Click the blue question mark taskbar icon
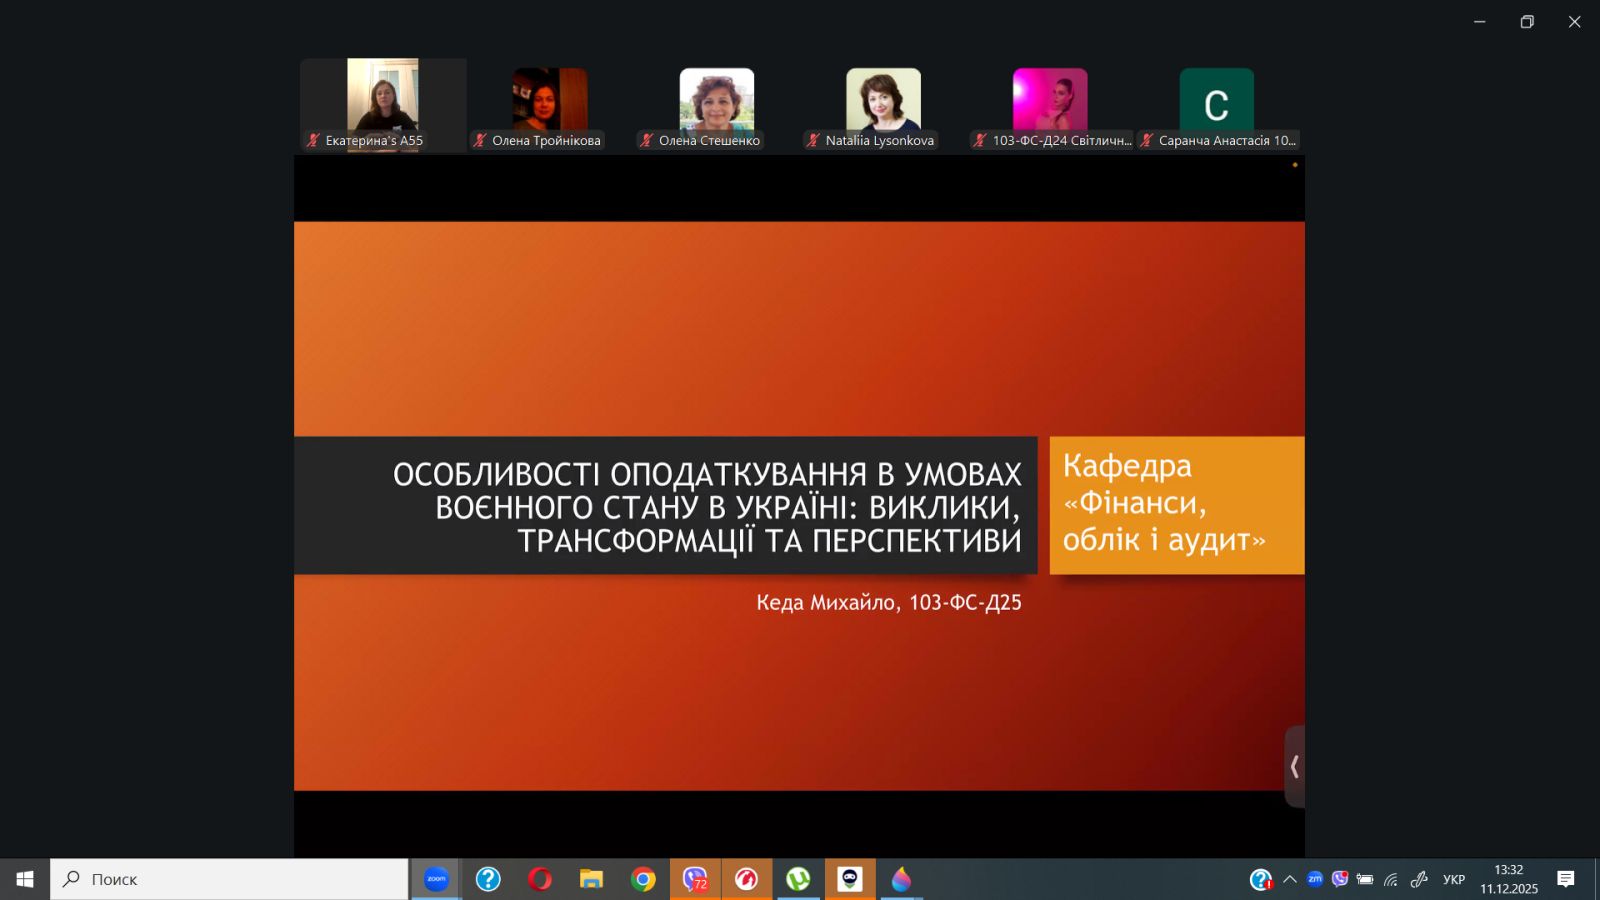This screenshot has width=1600, height=900. click(488, 879)
